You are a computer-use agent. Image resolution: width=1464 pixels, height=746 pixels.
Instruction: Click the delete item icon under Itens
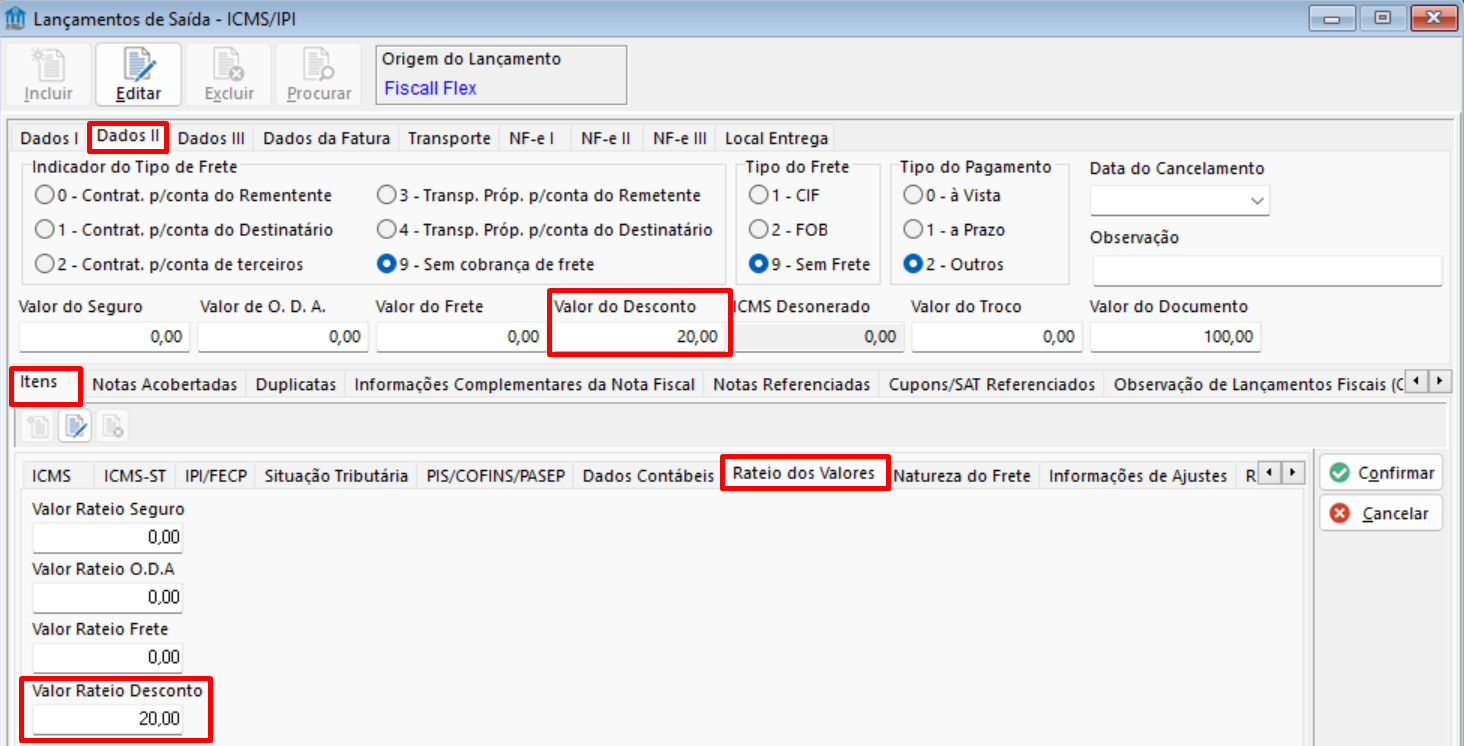pos(113,427)
